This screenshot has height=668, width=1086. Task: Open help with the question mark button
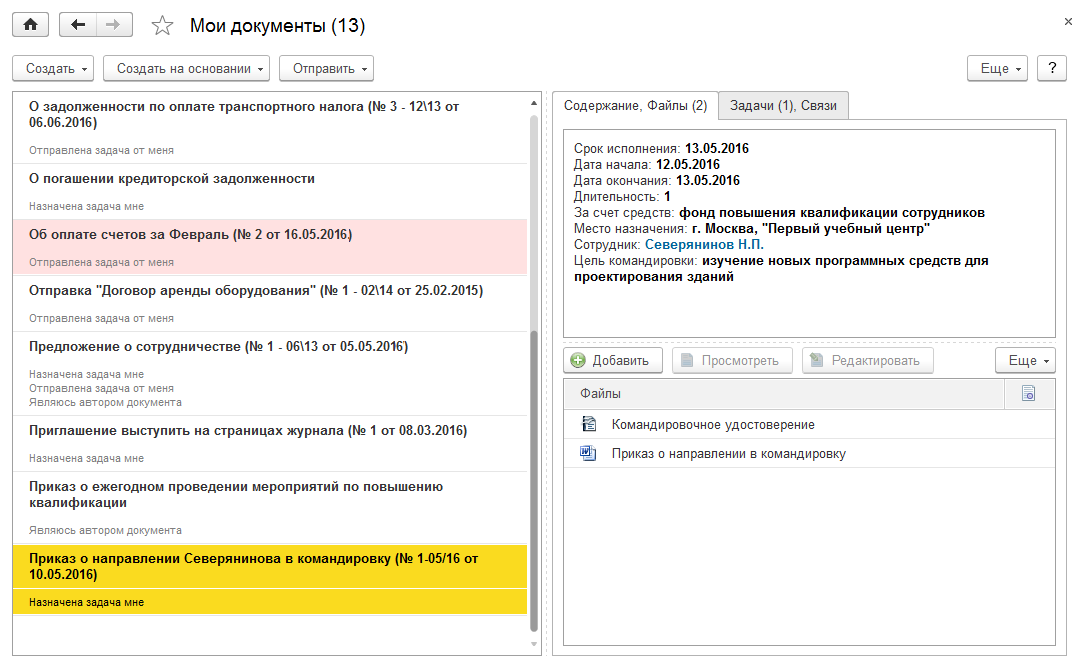(x=1052, y=69)
